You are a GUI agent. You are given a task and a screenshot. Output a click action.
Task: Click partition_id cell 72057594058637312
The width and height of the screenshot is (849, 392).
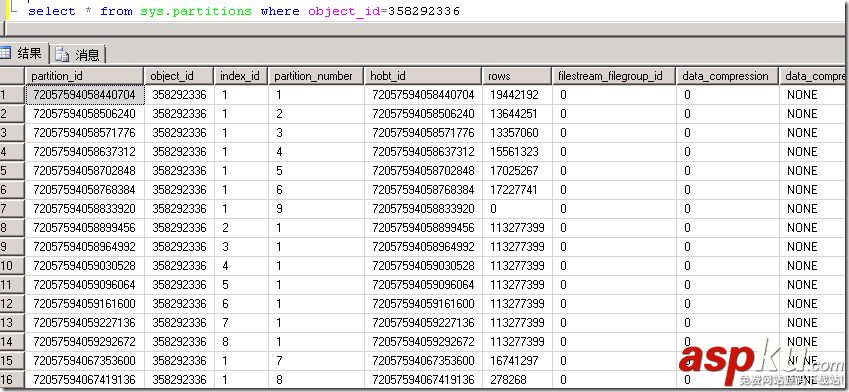click(x=84, y=152)
